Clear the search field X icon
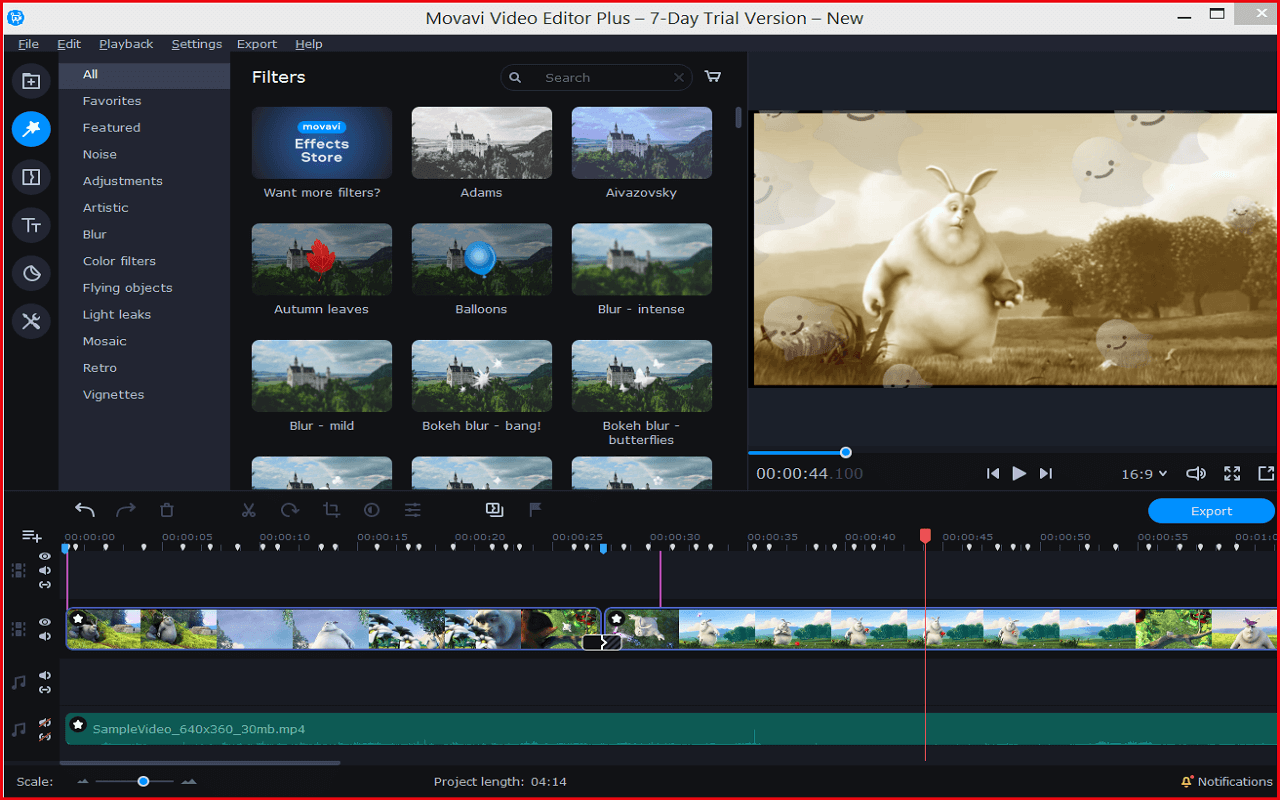 coord(679,77)
